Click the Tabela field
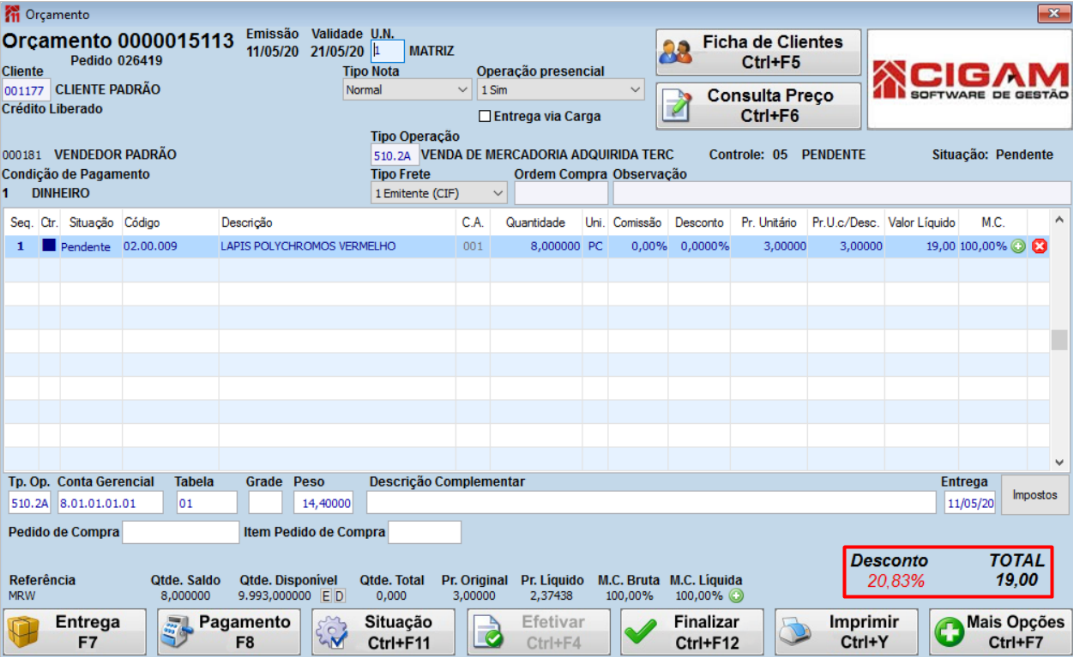 click(207, 503)
